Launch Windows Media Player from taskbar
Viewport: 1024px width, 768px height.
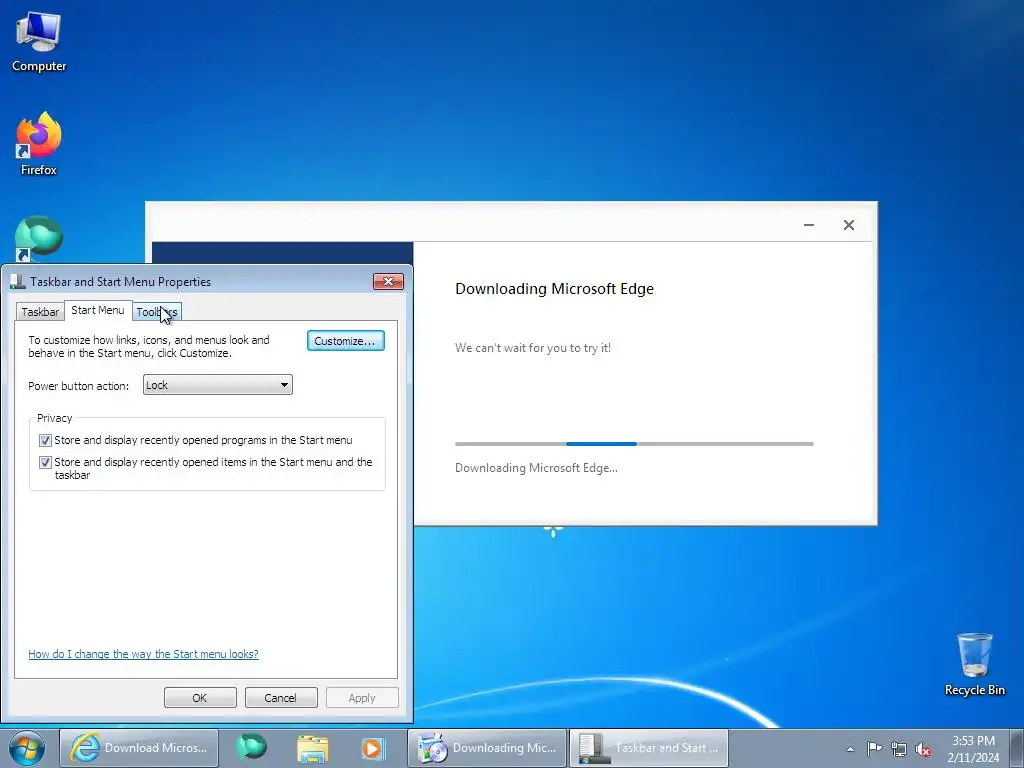click(374, 748)
